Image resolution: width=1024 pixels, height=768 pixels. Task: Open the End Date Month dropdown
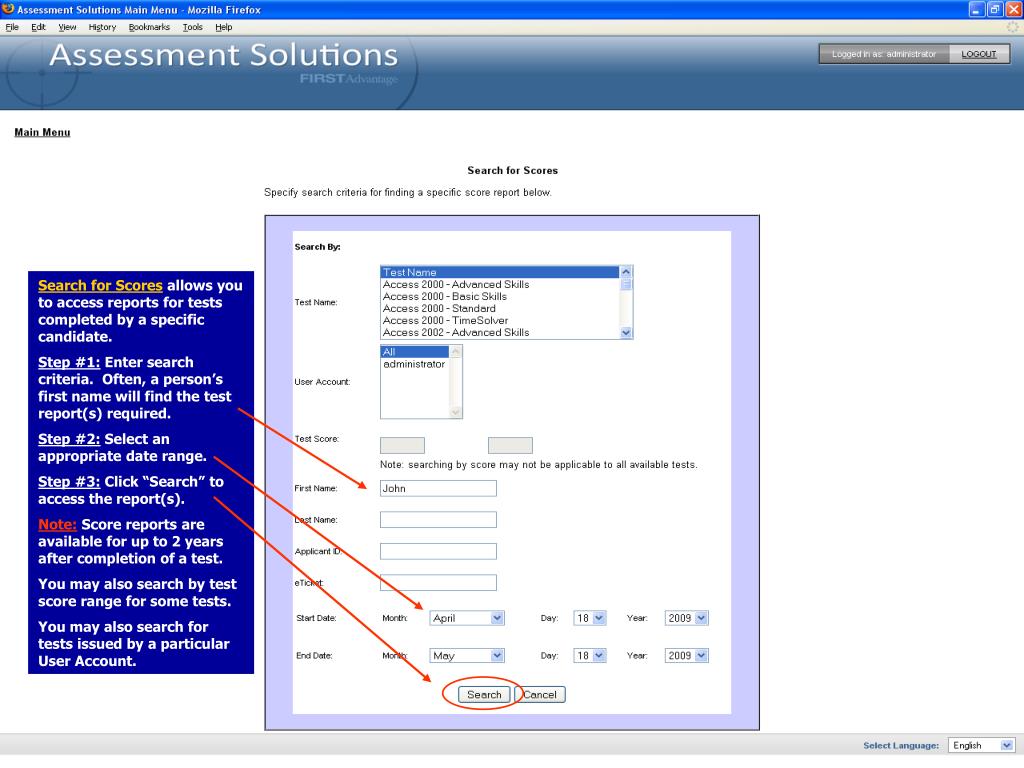click(467, 656)
